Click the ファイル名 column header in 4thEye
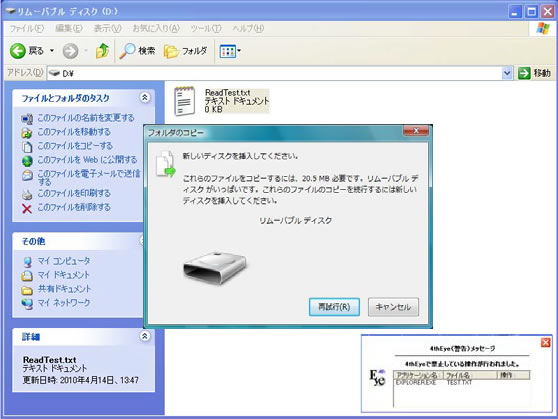The image size is (558, 419). tap(470, 375)
